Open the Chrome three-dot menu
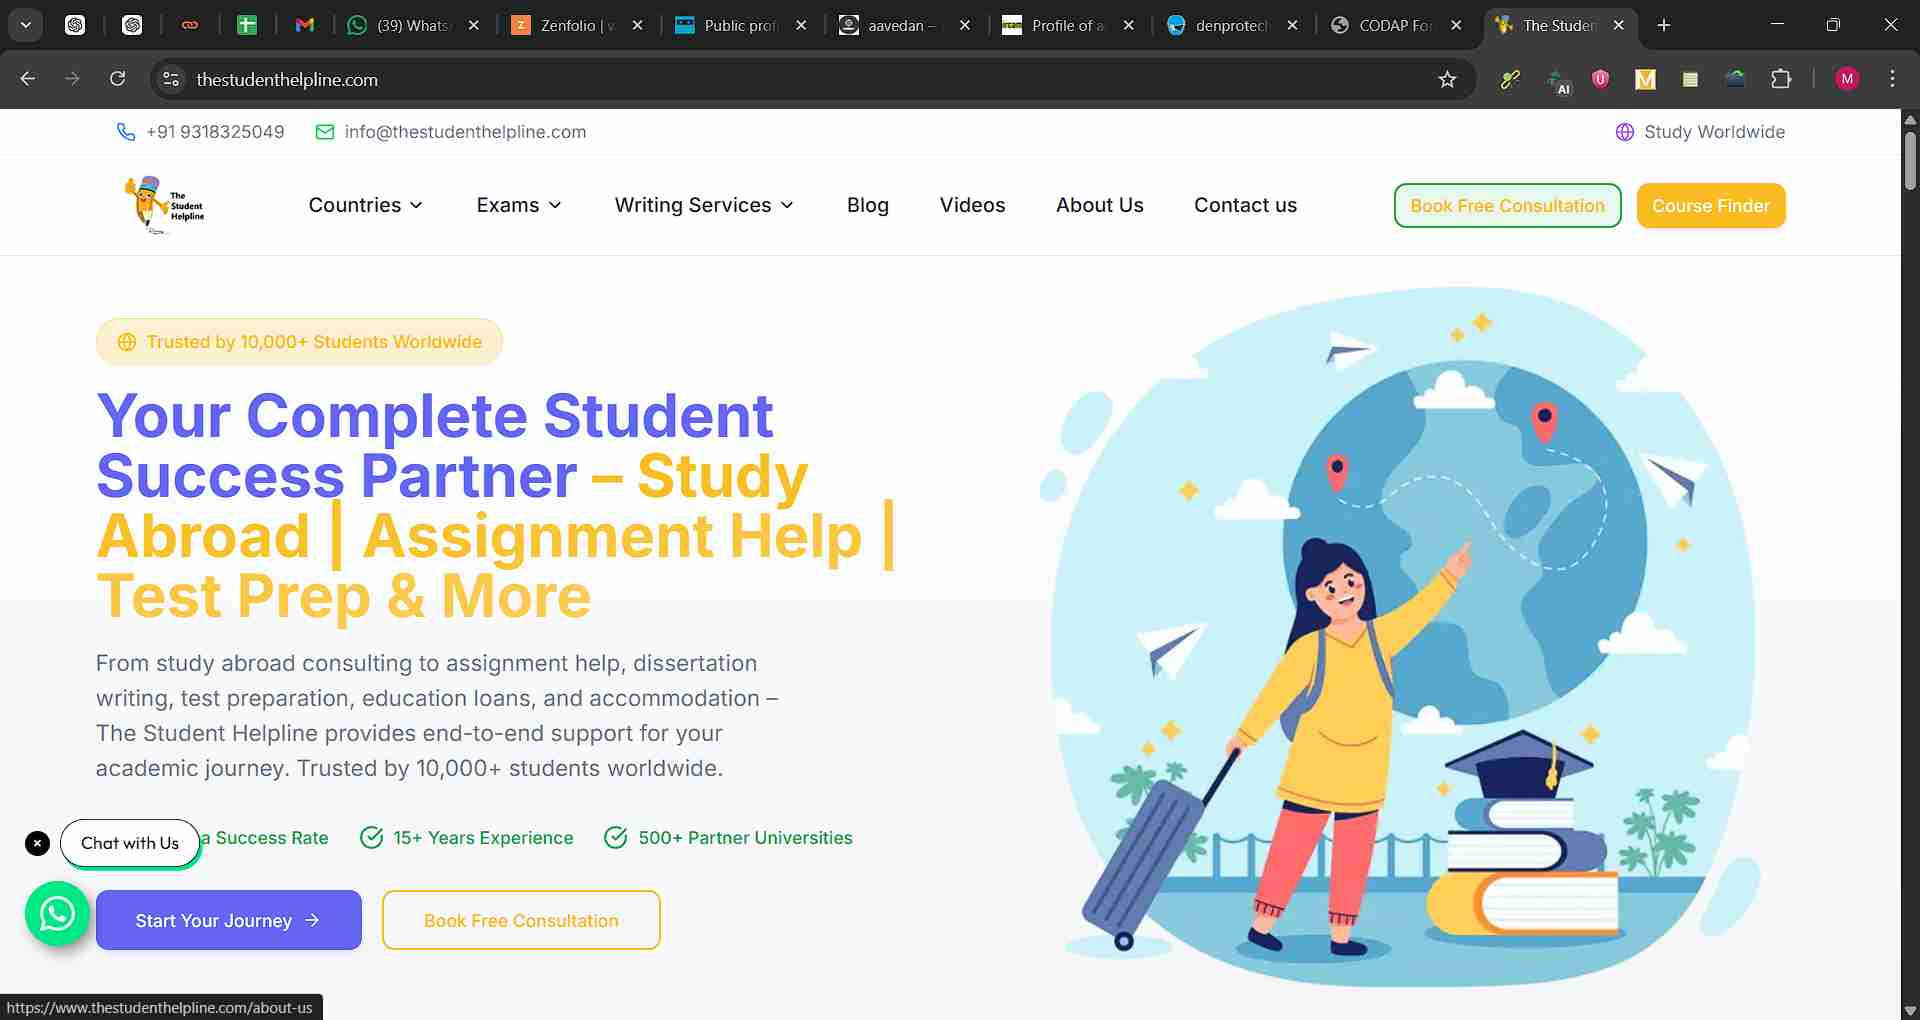 1892,79
